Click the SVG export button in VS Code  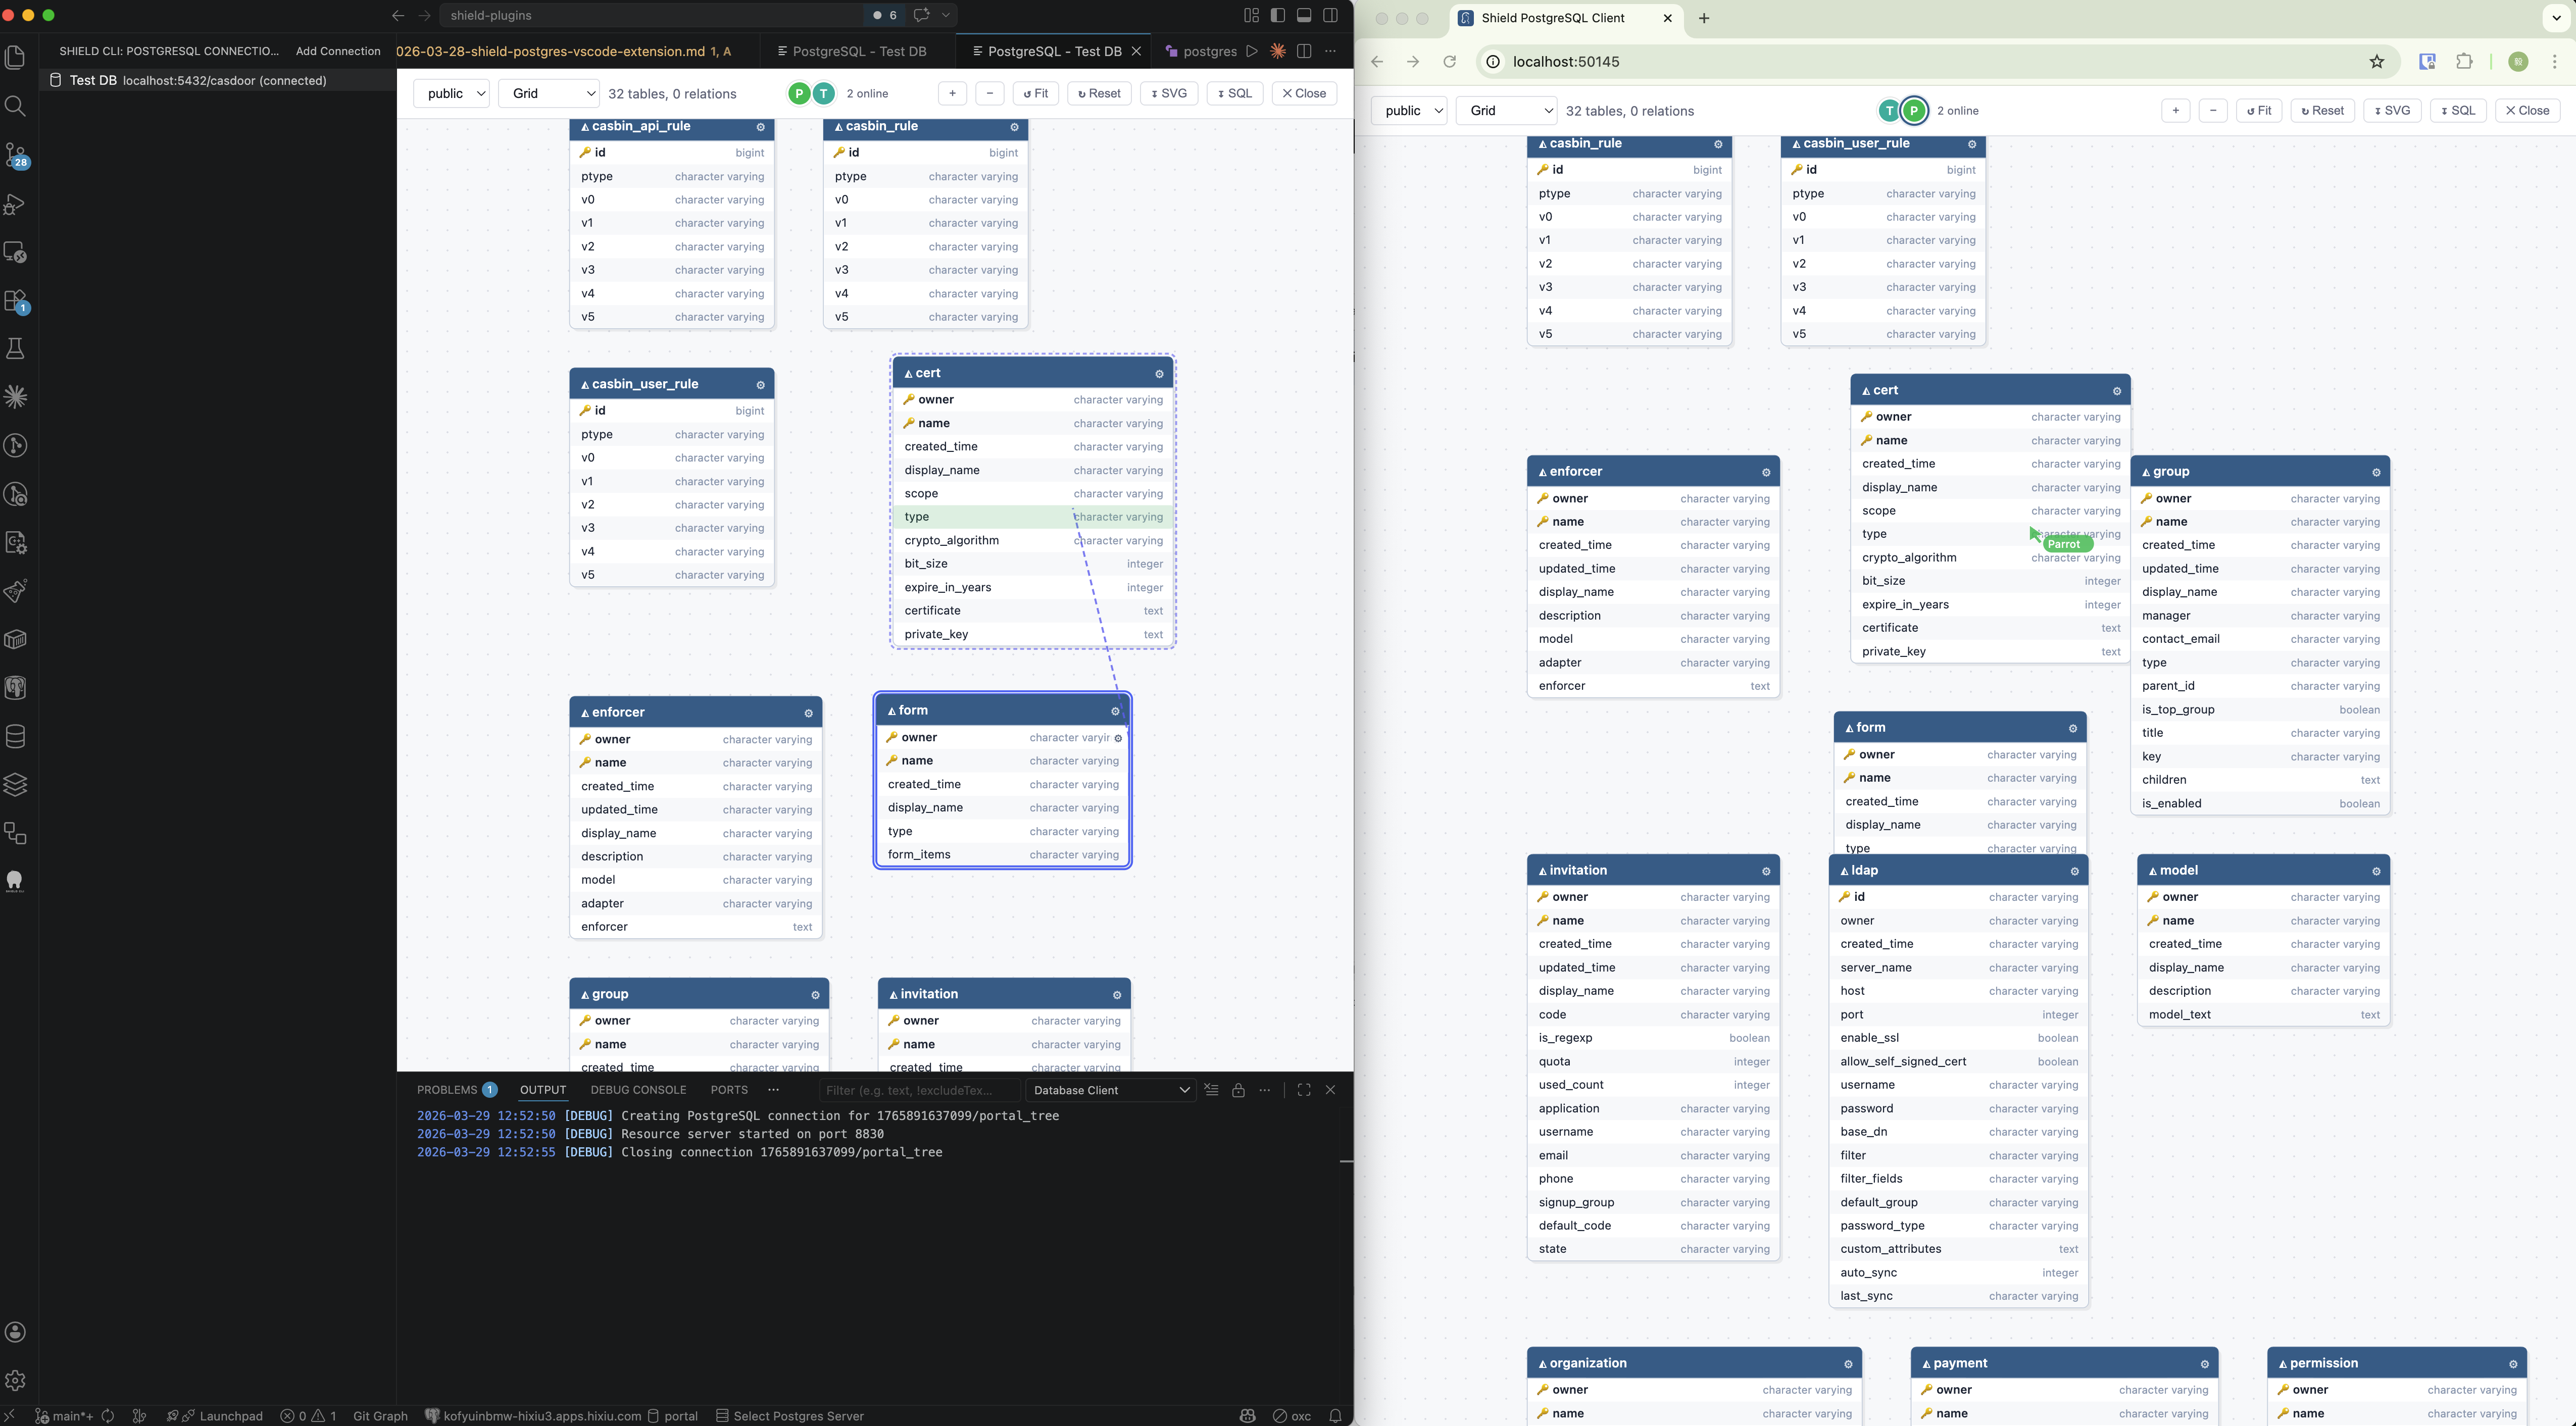1168,94
